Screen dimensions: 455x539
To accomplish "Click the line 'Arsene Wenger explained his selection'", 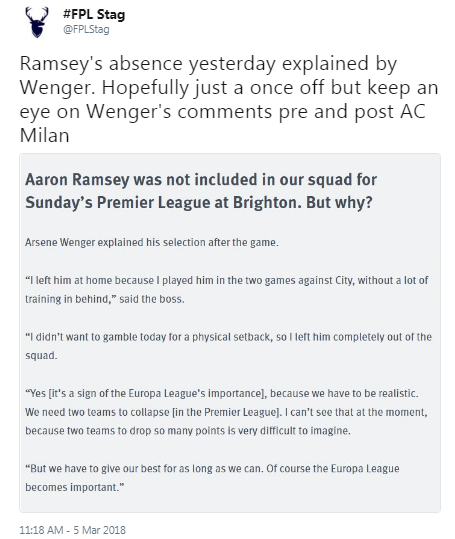I will tap(152, 242).
